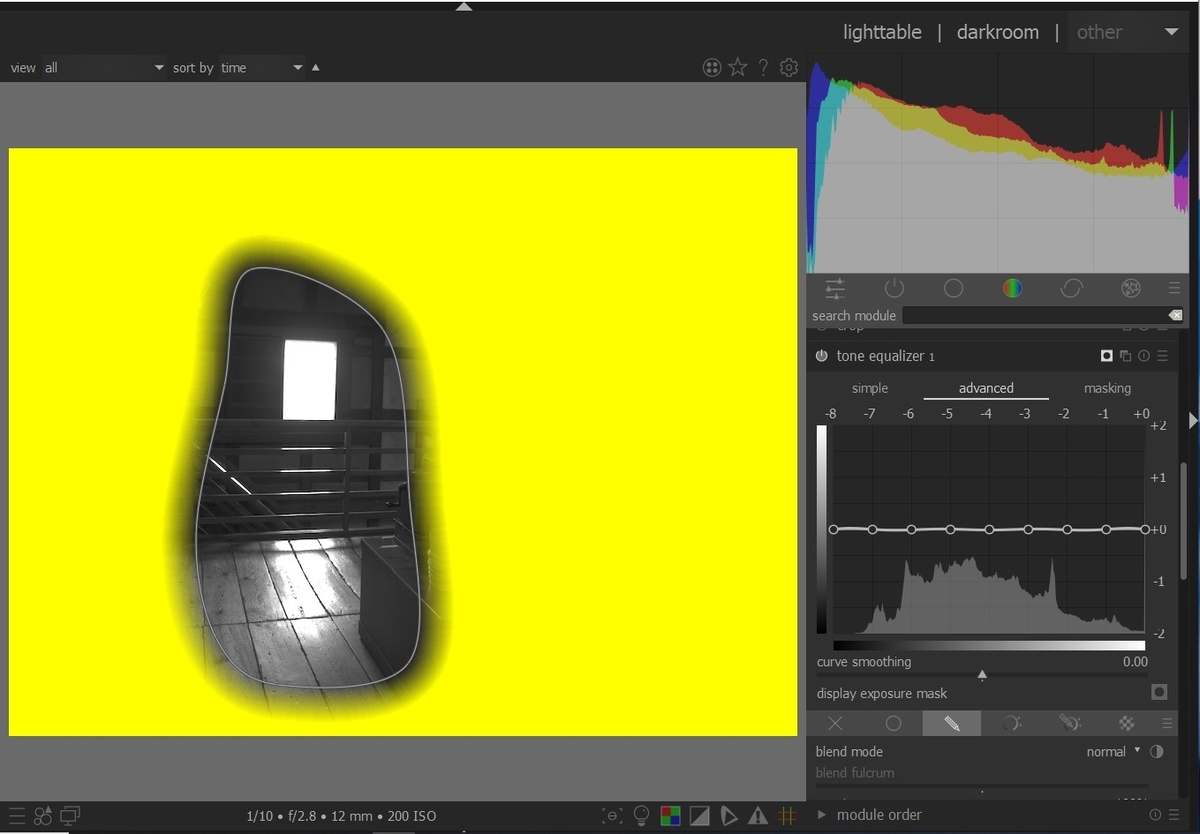Viewport: 1200px width, 834px height.
Task: Select the color modules group icon
Action: click(1012, 288)
